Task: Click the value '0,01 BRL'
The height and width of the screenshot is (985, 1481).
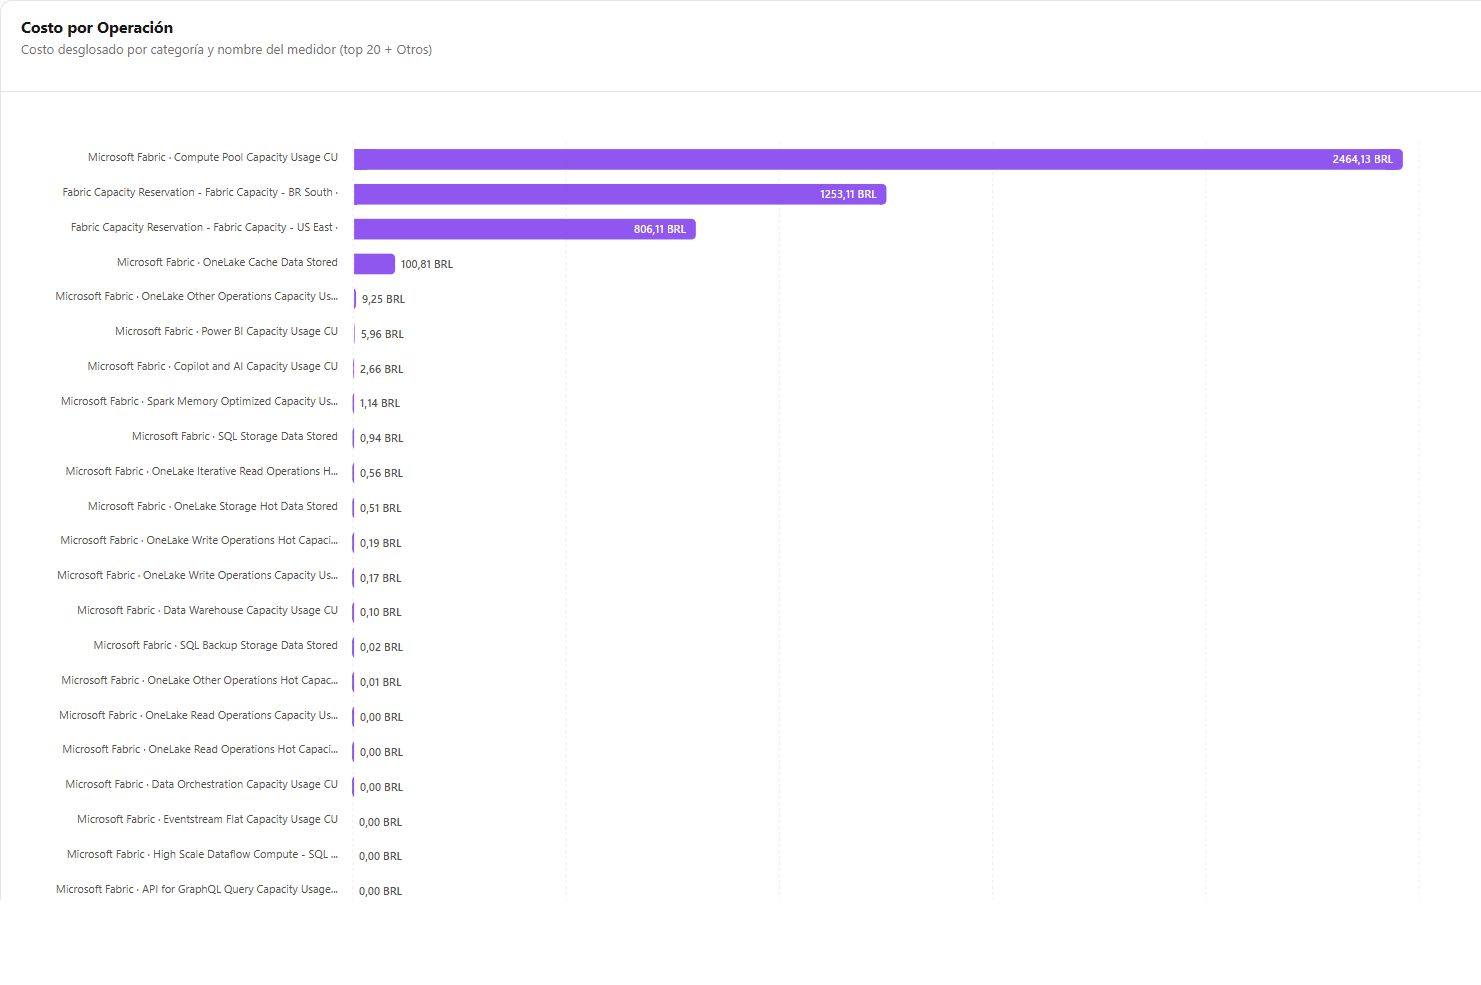Action: pos(380,683)
